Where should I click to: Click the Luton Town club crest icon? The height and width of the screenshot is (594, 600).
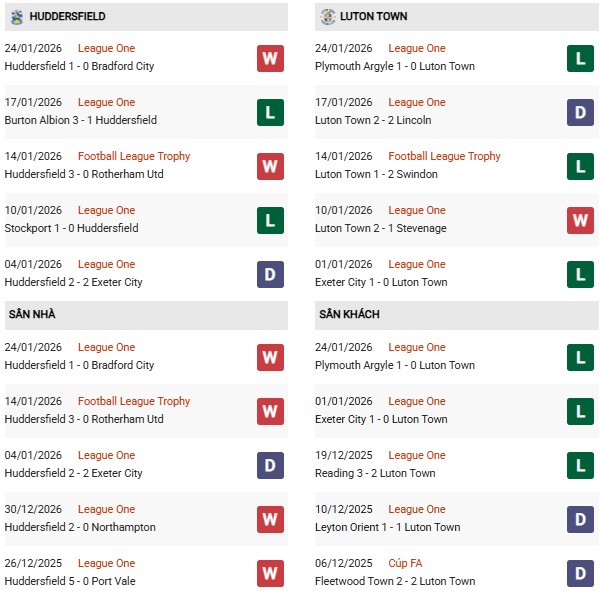click(327, 17)
